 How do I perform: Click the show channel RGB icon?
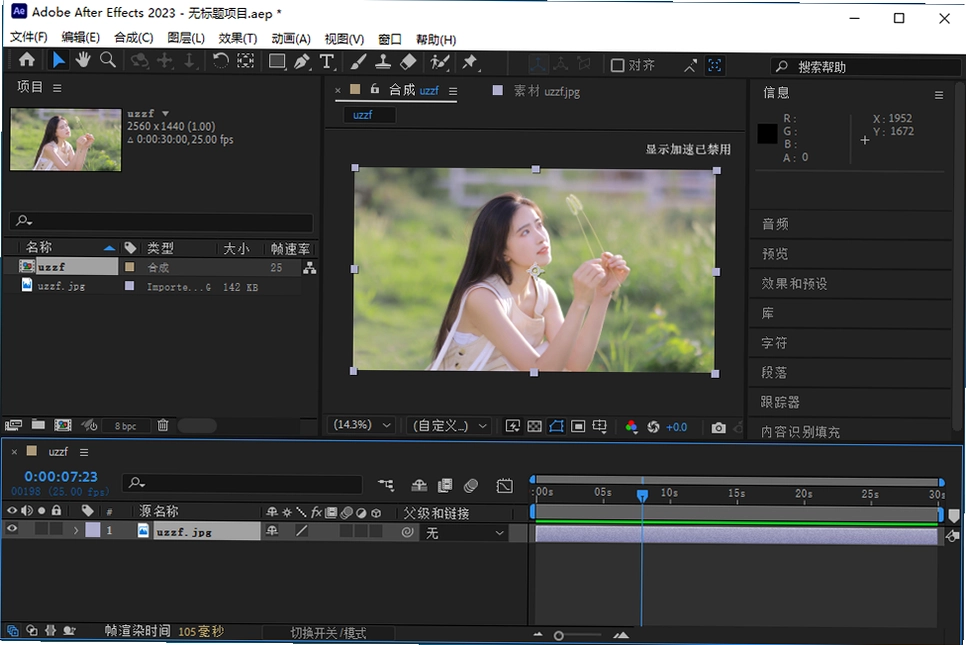pos(631,427)
